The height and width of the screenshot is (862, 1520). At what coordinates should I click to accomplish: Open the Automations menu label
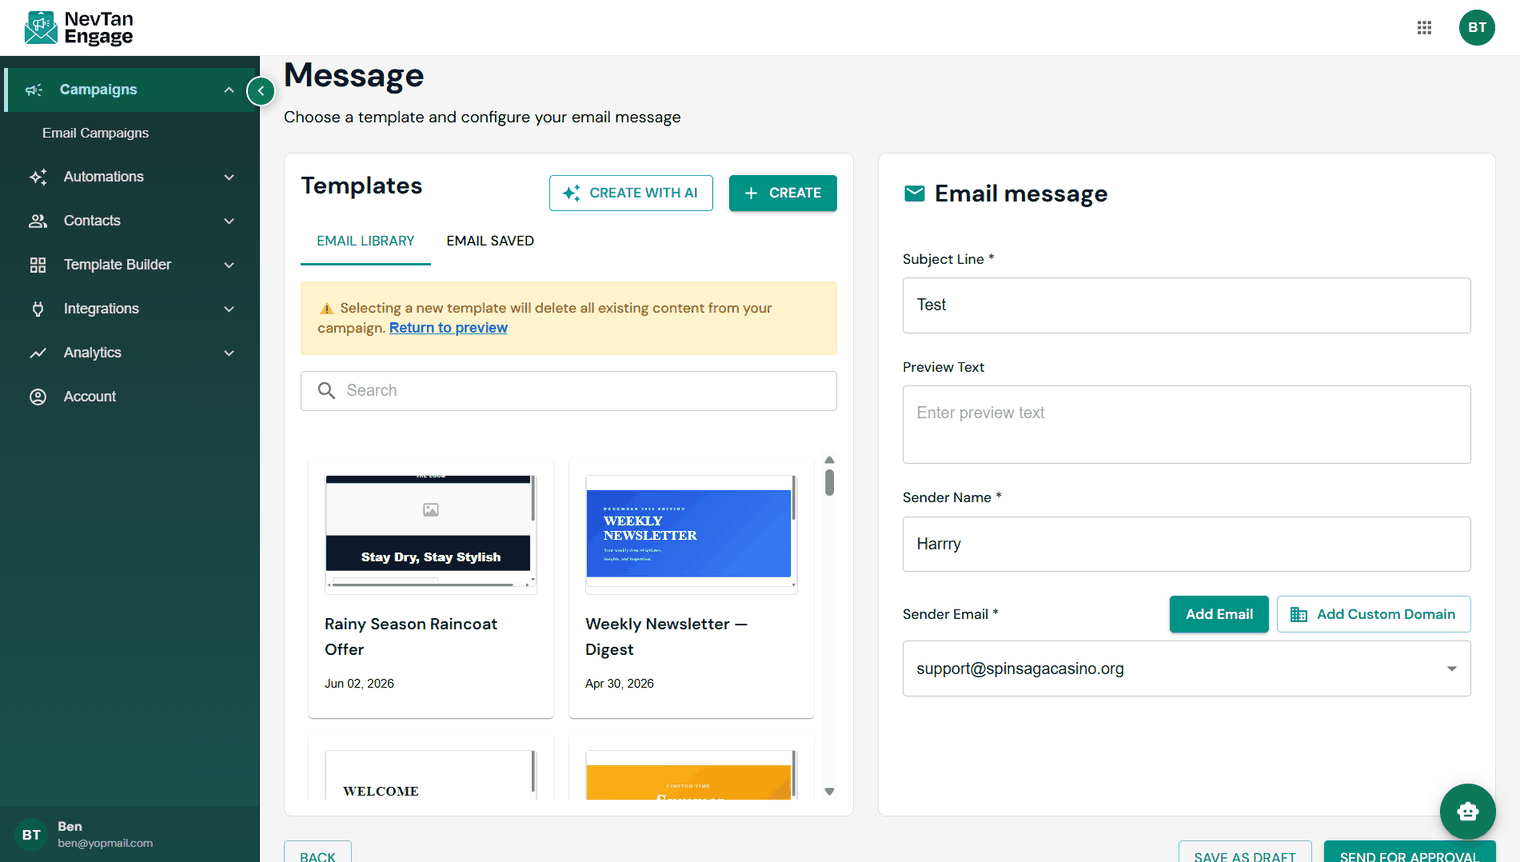[x=104, y=177]
